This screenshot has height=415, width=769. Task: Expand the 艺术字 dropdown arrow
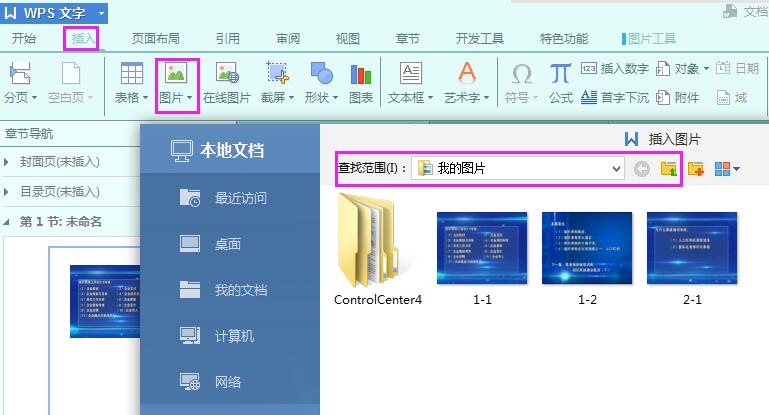pos(486,98)
